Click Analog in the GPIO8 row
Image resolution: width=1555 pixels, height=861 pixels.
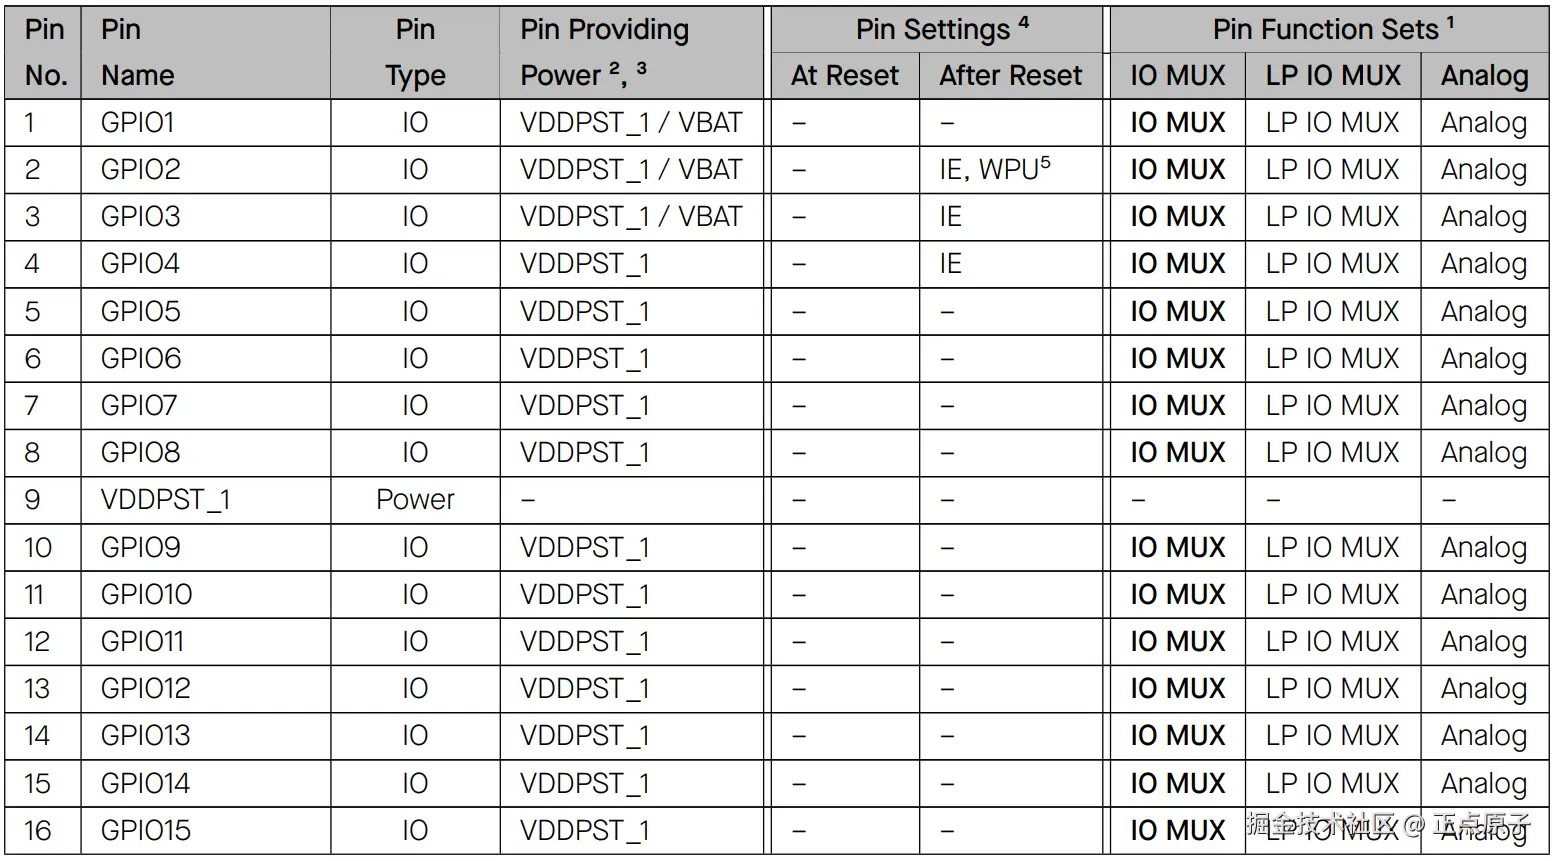tap(1483, 453)
